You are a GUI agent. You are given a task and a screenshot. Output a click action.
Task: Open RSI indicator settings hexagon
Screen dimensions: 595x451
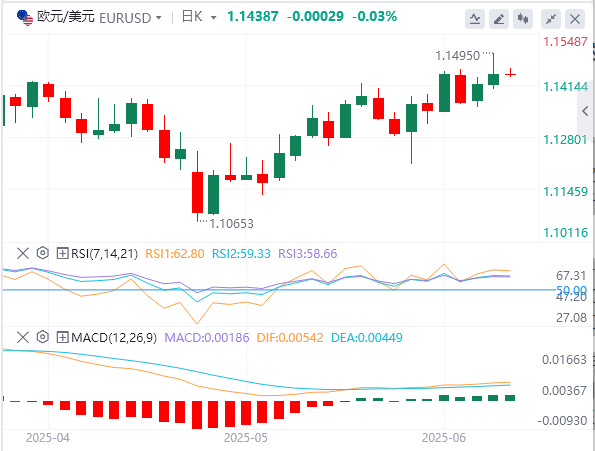coord(42,253)
